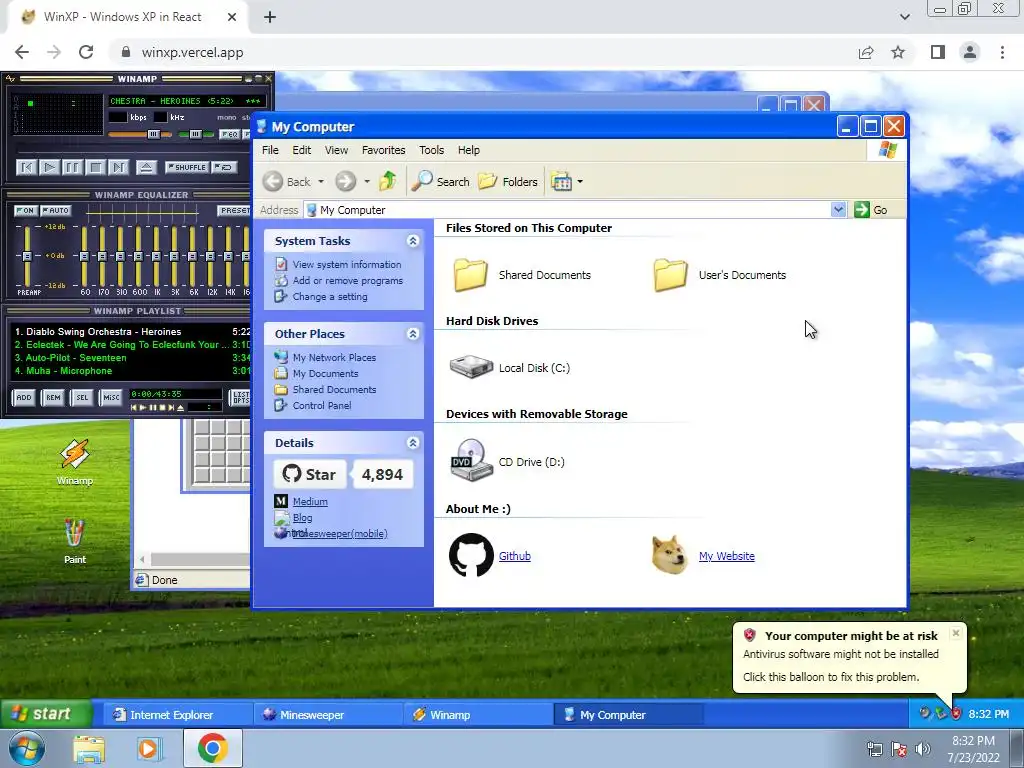The width and height of the screenshot is (1024, 768).
Task: Select the Local Disk (C:) drive icon
Action: (471, 367)
